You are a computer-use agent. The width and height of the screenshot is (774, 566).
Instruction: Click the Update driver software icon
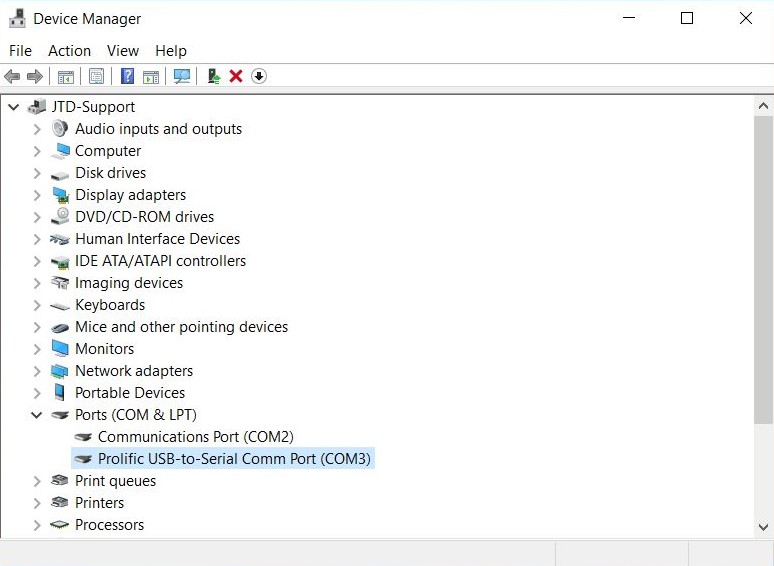click(213, 76)
